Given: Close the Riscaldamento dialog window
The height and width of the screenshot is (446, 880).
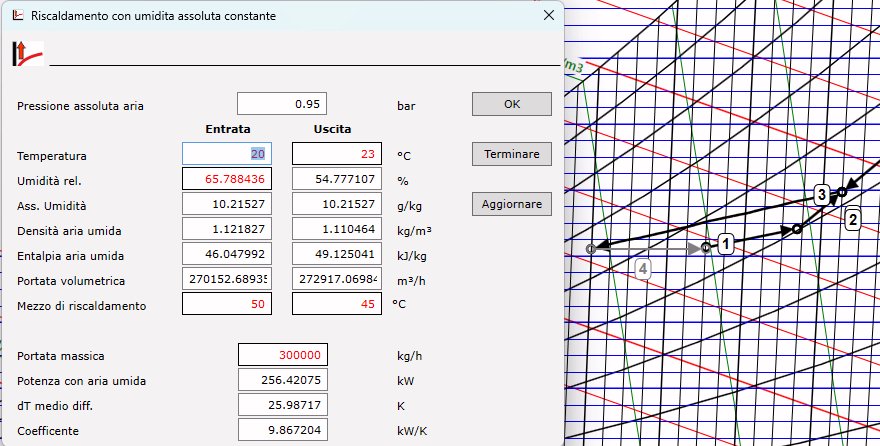Looking at the screenshot, I should 547,16.
